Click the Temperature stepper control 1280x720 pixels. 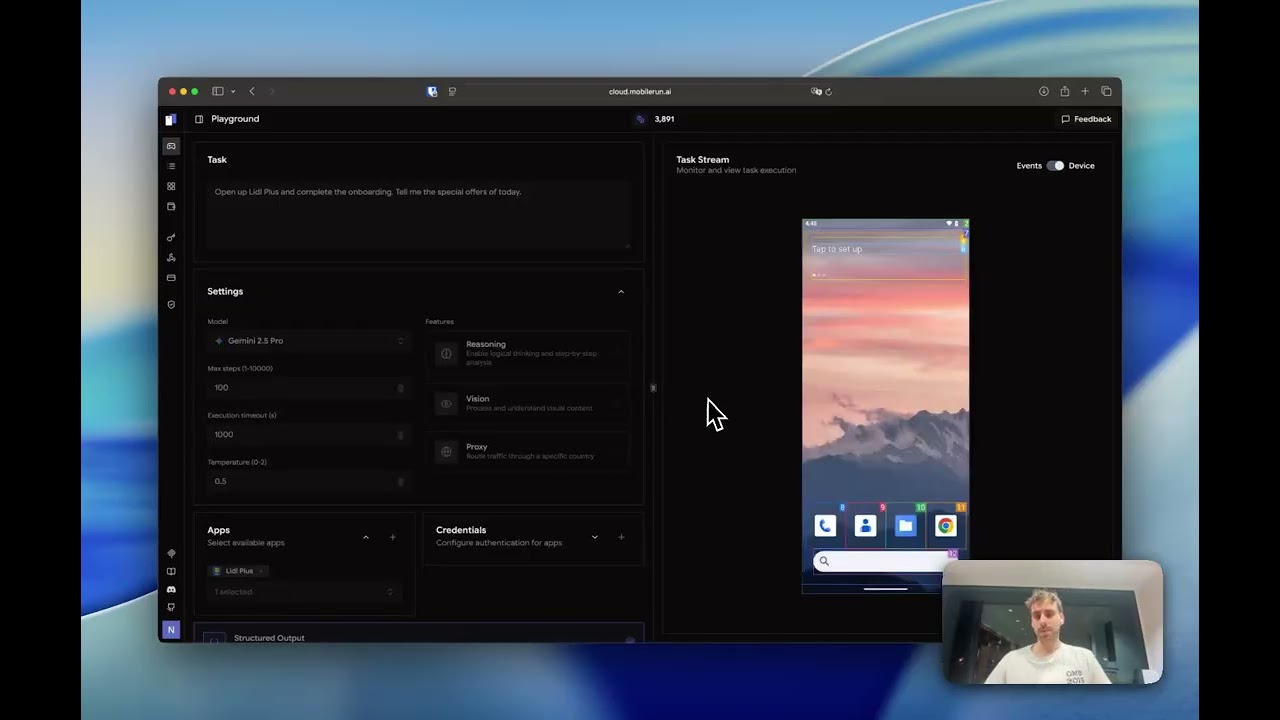pyautogui.click(x=401, y=482)
